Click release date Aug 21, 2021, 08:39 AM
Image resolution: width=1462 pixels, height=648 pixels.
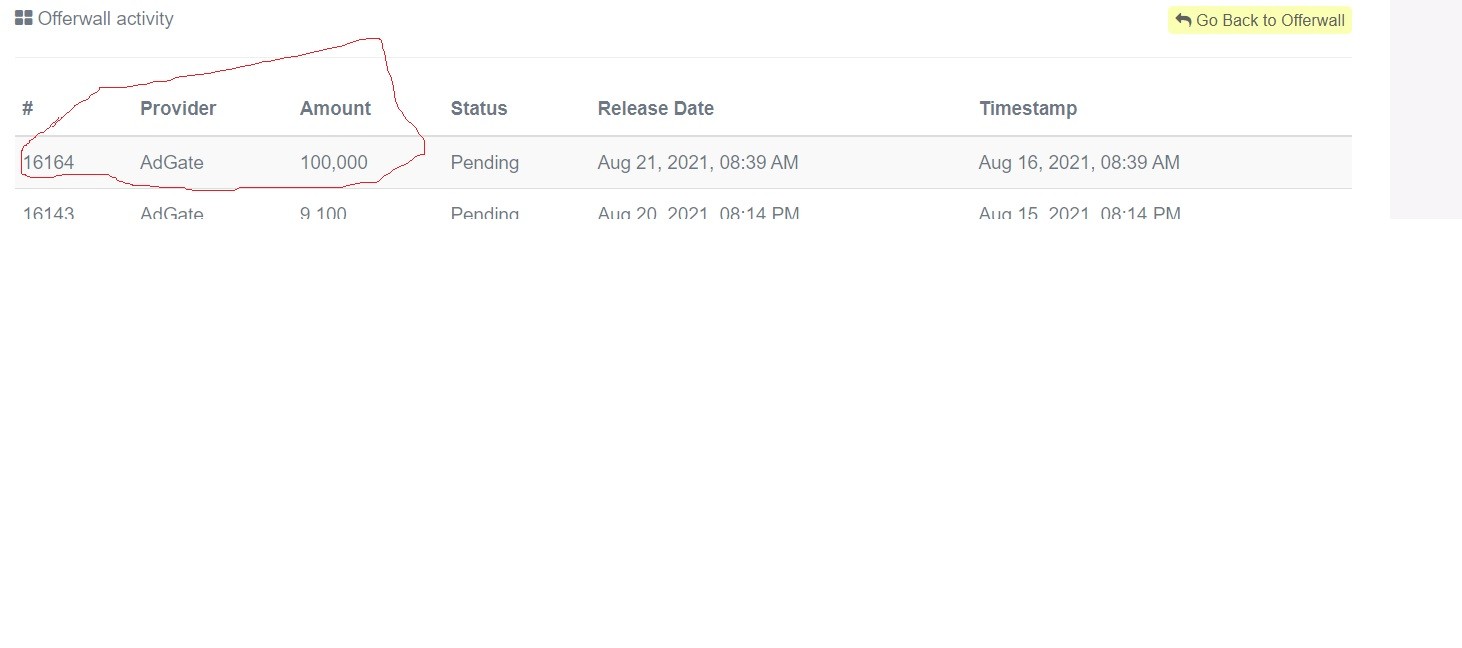coord(698,162)
